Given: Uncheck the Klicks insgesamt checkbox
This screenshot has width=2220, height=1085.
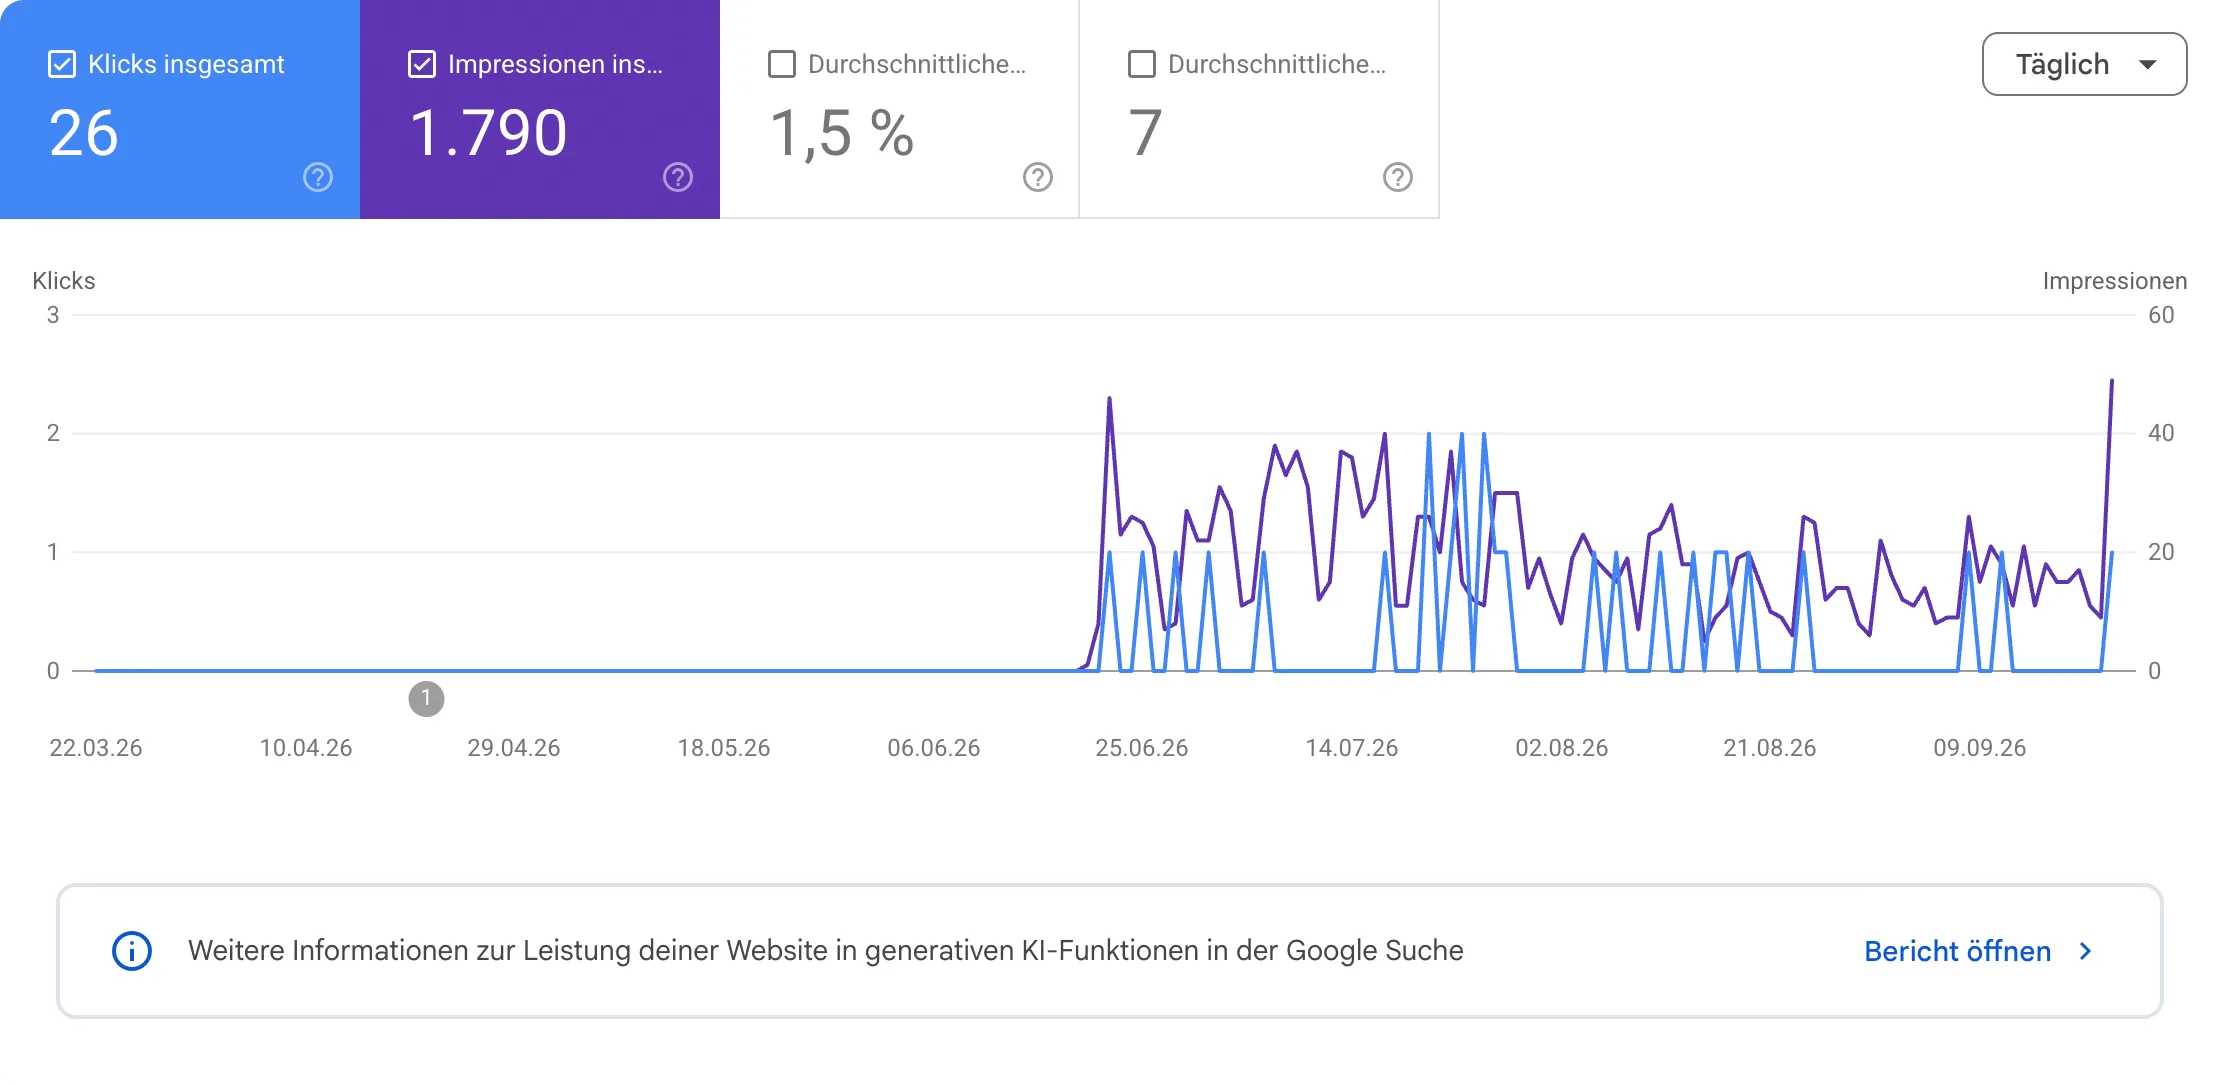Looking at the screenshot, I should 62,64.
